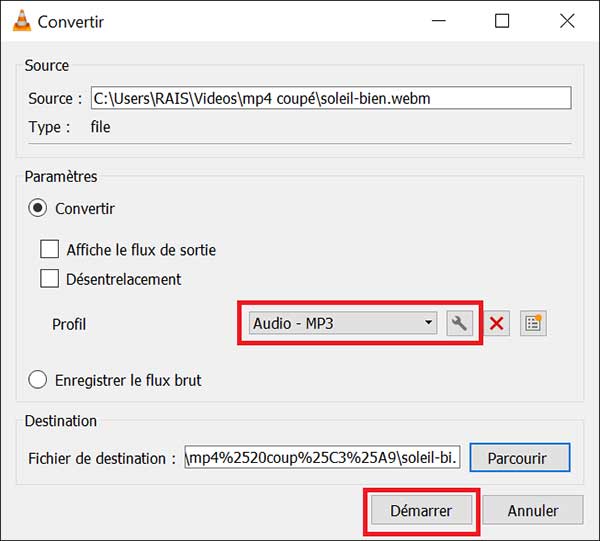Click the Fichier de destination field
The width and height of the screenshot is (600, 541).
tap(322, 457)
